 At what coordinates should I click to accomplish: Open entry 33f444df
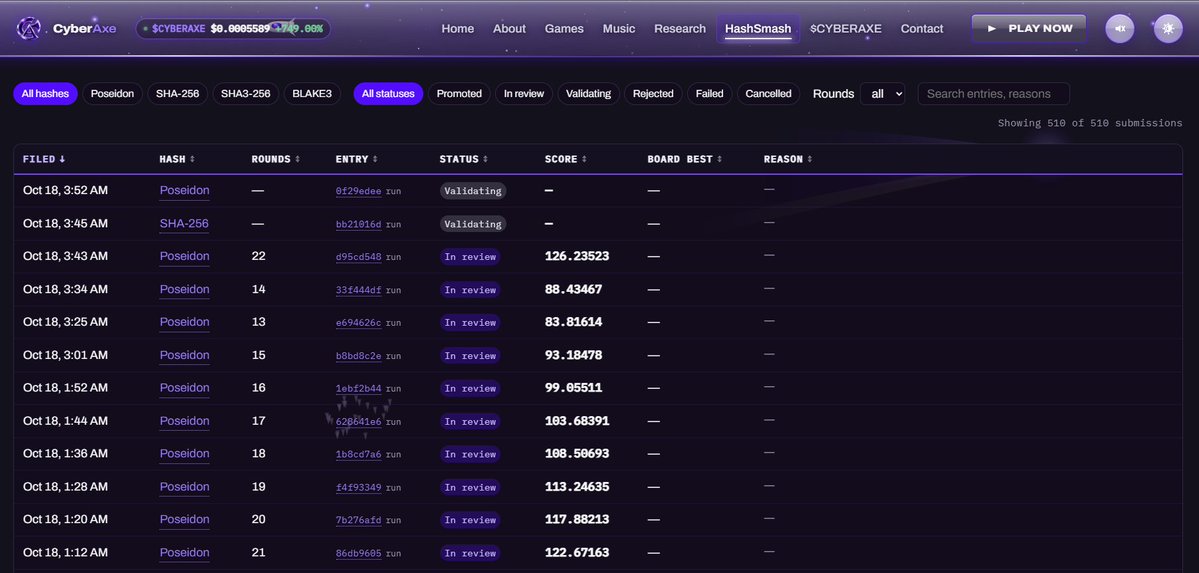pos(358,290)
